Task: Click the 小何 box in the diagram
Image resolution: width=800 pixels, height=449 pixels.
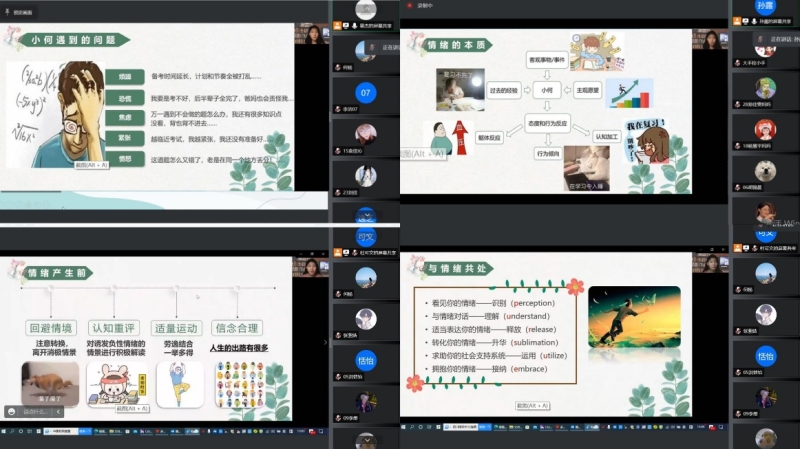Action: click(547, 90)
